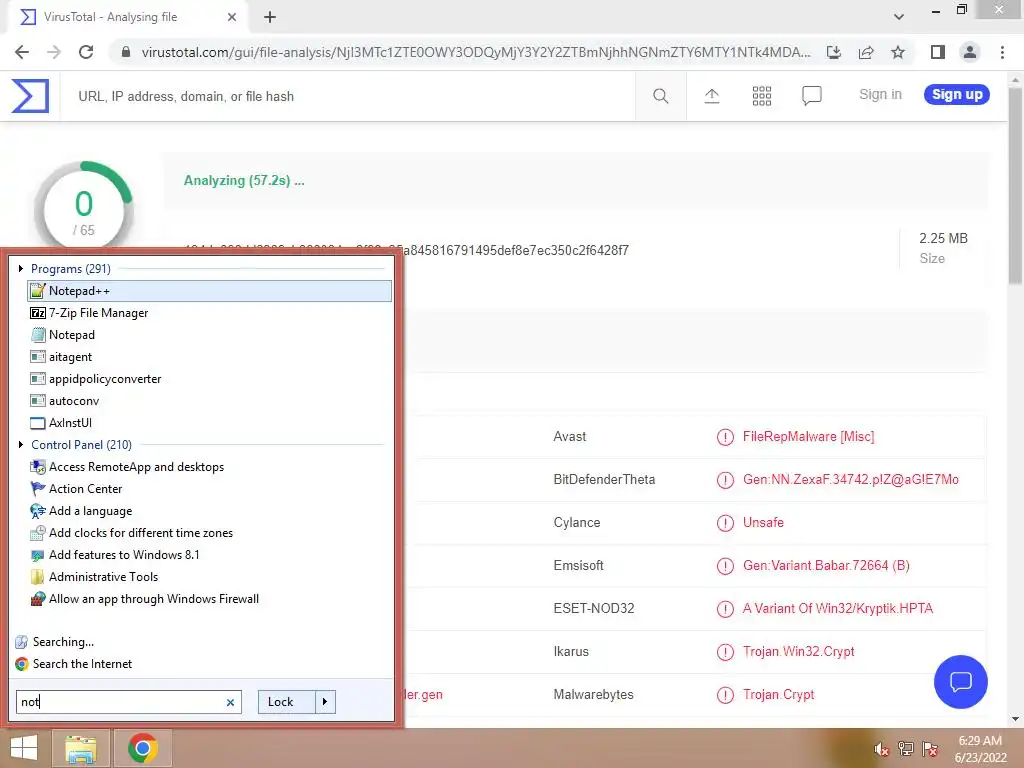The height and width of the screenshot is (768, 1024).
Task: Open Allow an app through Windows Firewall
Action: (x=210, y=599)
